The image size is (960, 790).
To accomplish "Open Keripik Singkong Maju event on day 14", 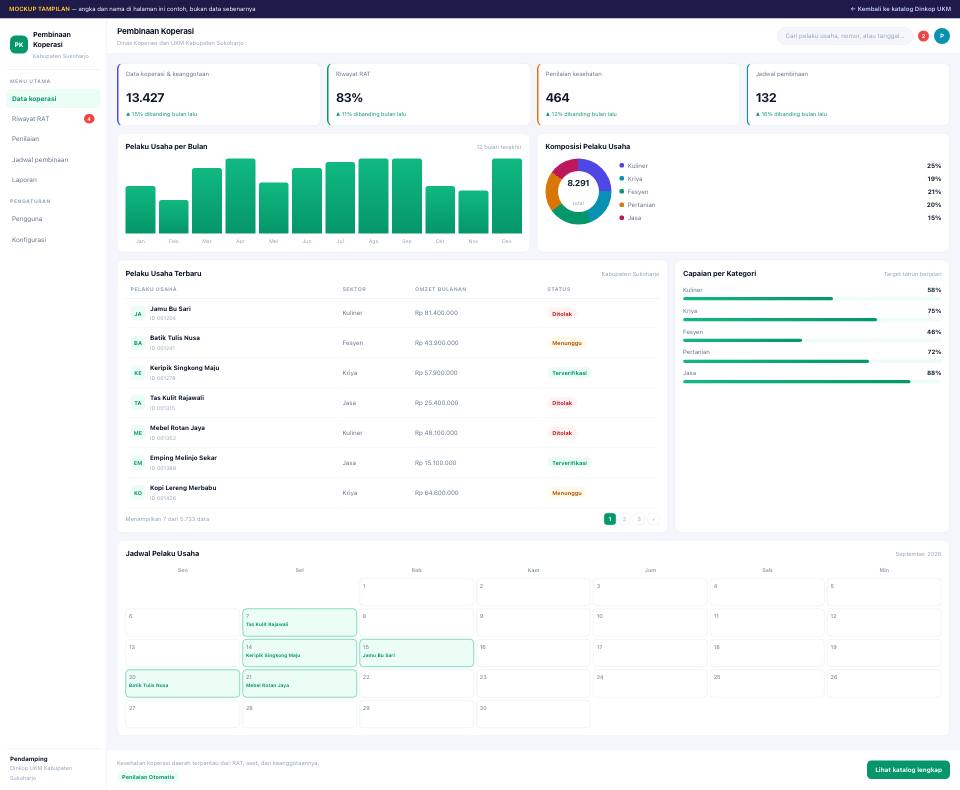I will [299, 653].
